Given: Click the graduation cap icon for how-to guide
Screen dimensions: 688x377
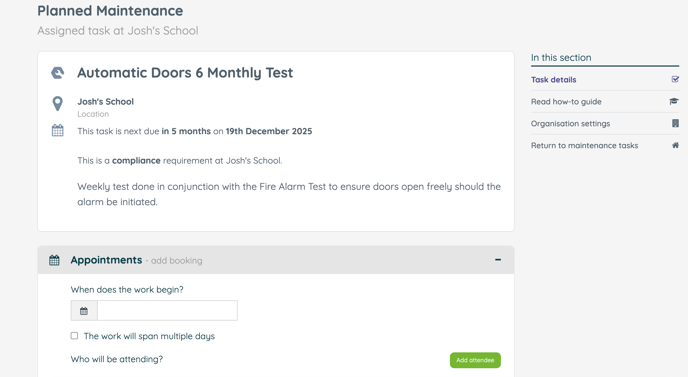Looking at the screenshot, I should (x=674, y=101).
